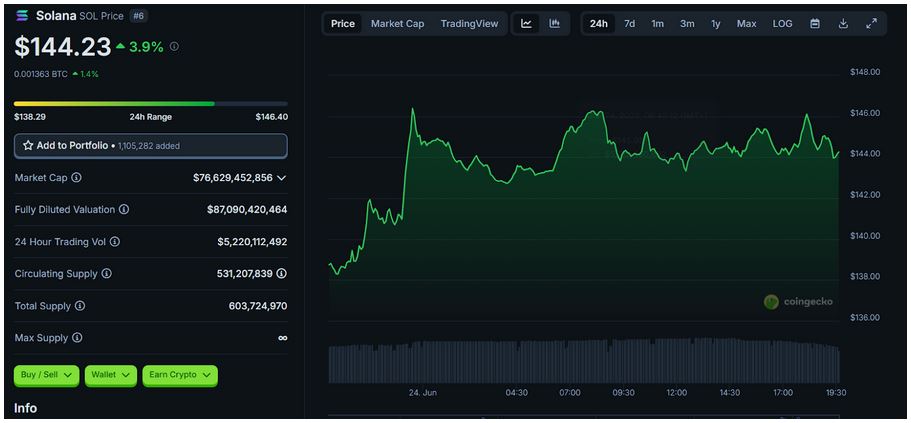The width and height of the screenshot is (911, 423).
Task: Open the Buy / Sell dropdown
Action: [46, 375]
